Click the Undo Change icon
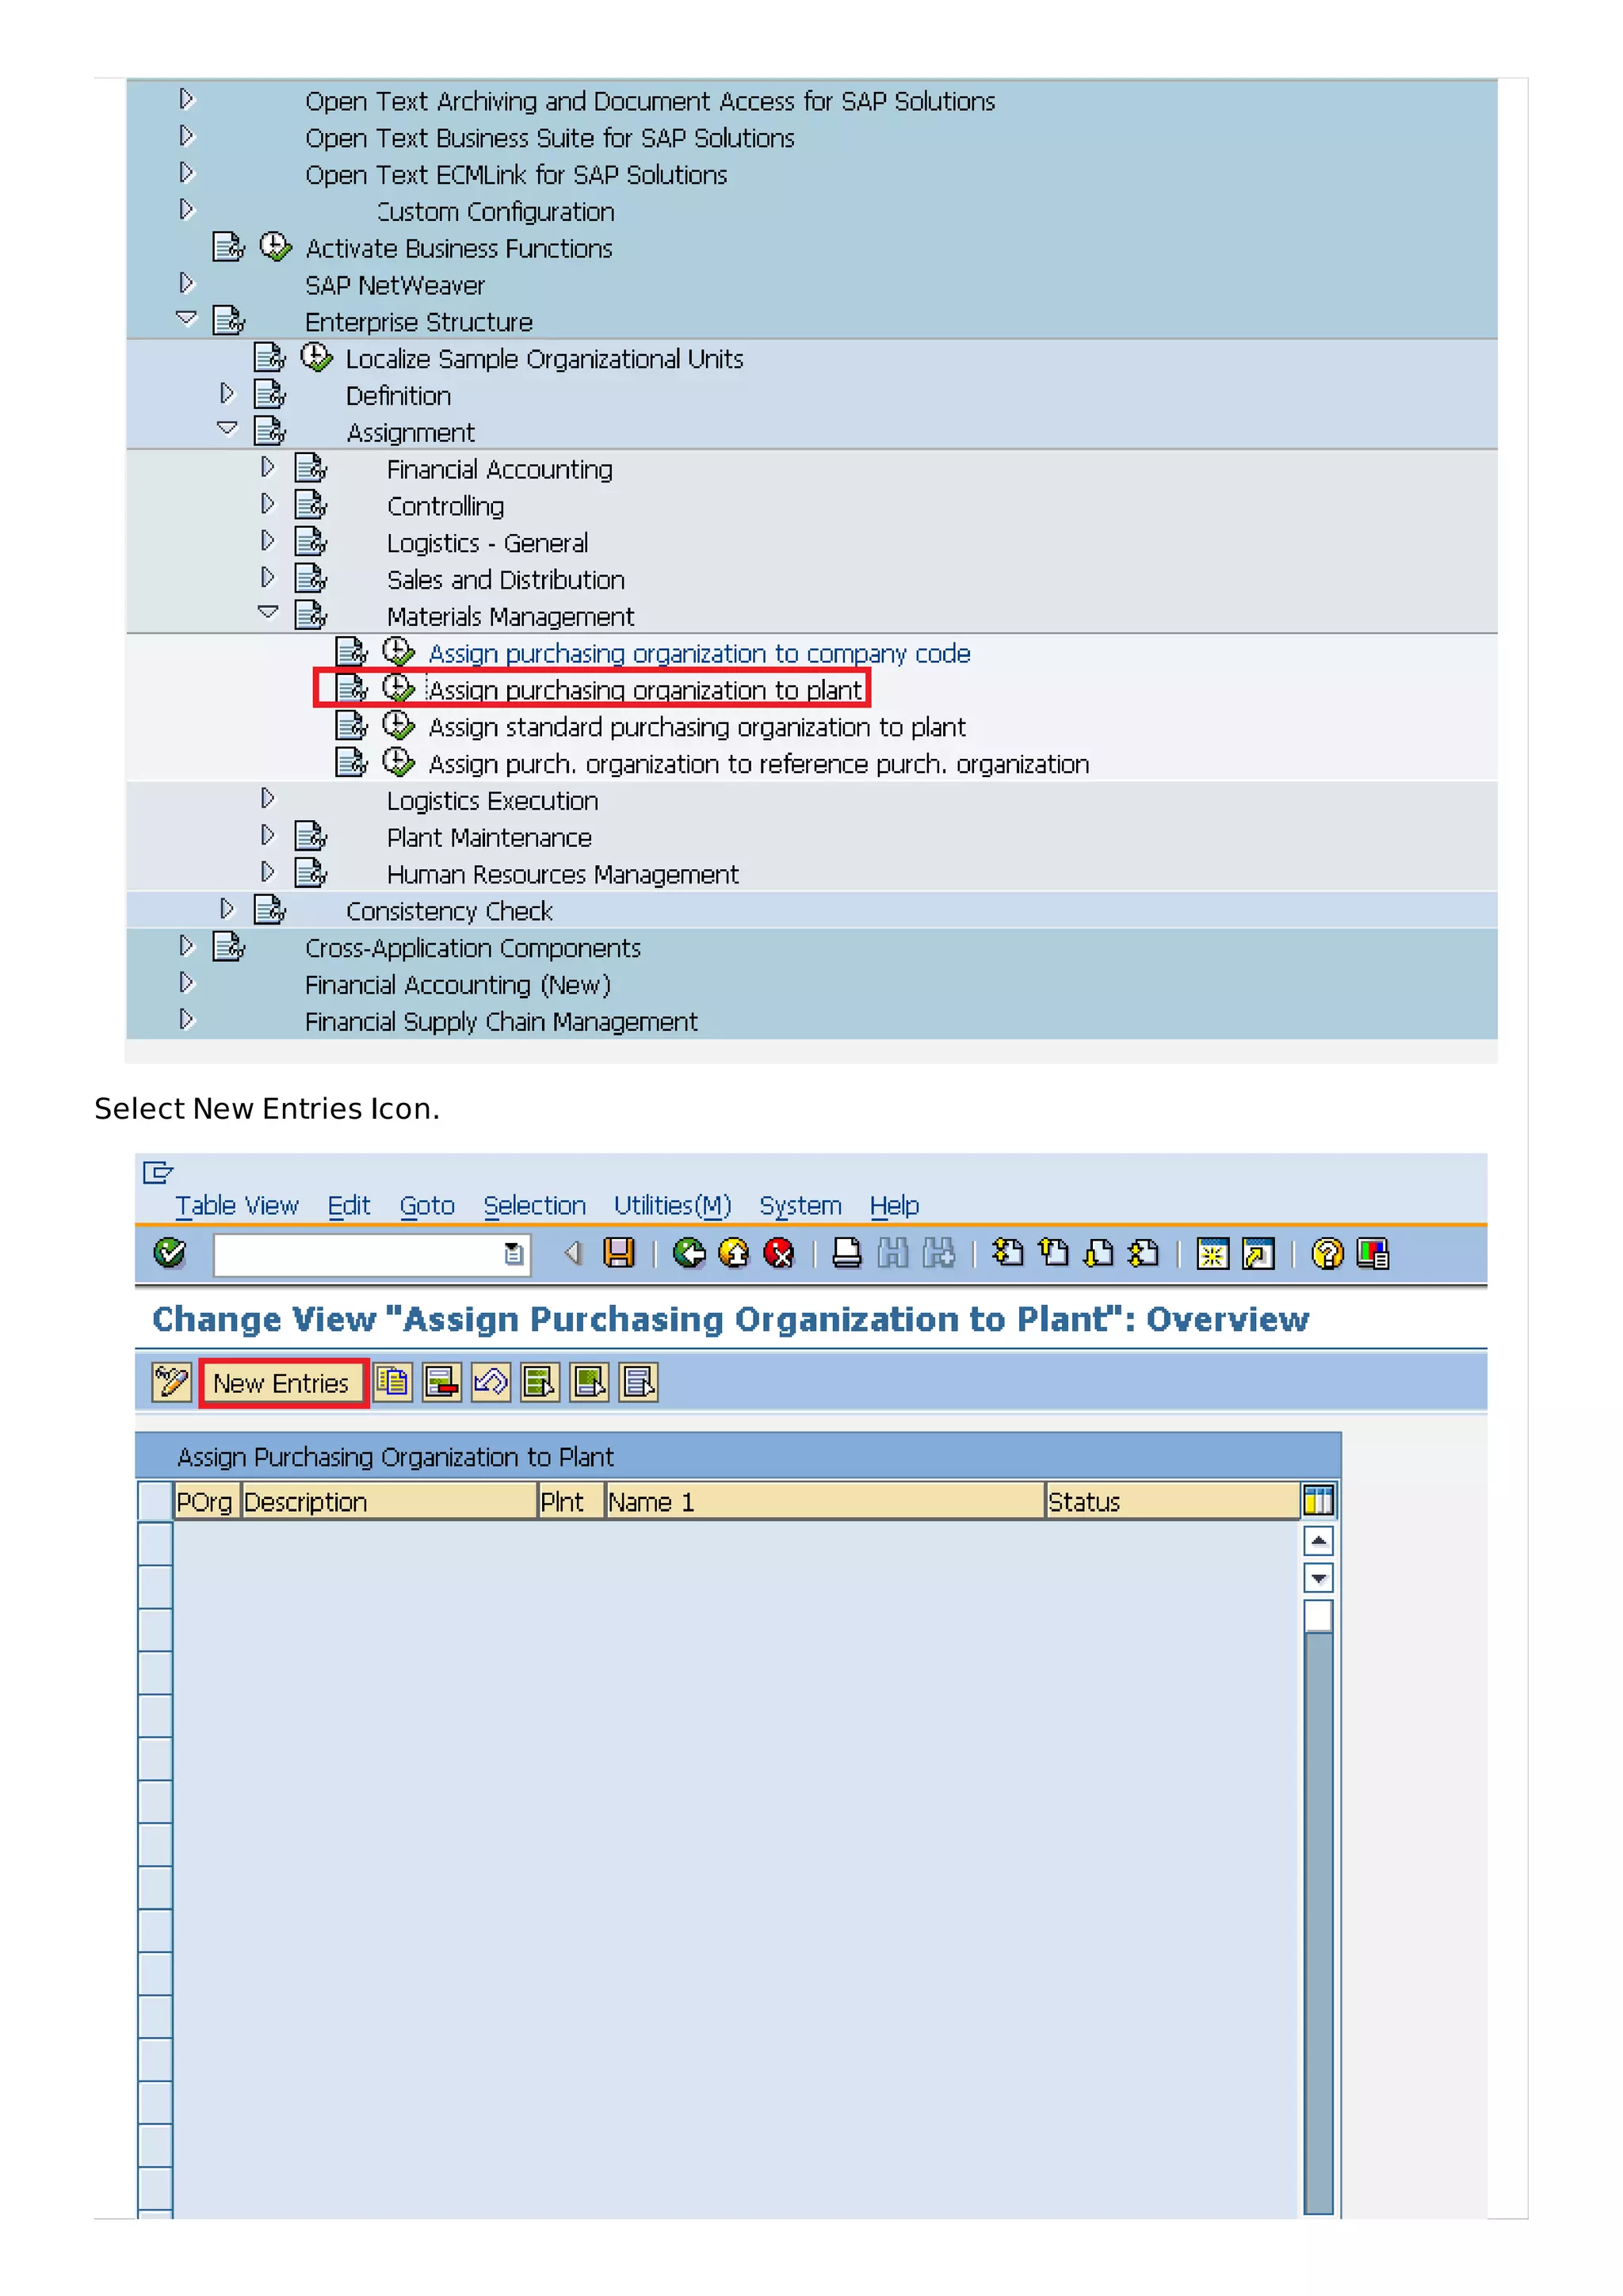 [x=491, y=1382]
